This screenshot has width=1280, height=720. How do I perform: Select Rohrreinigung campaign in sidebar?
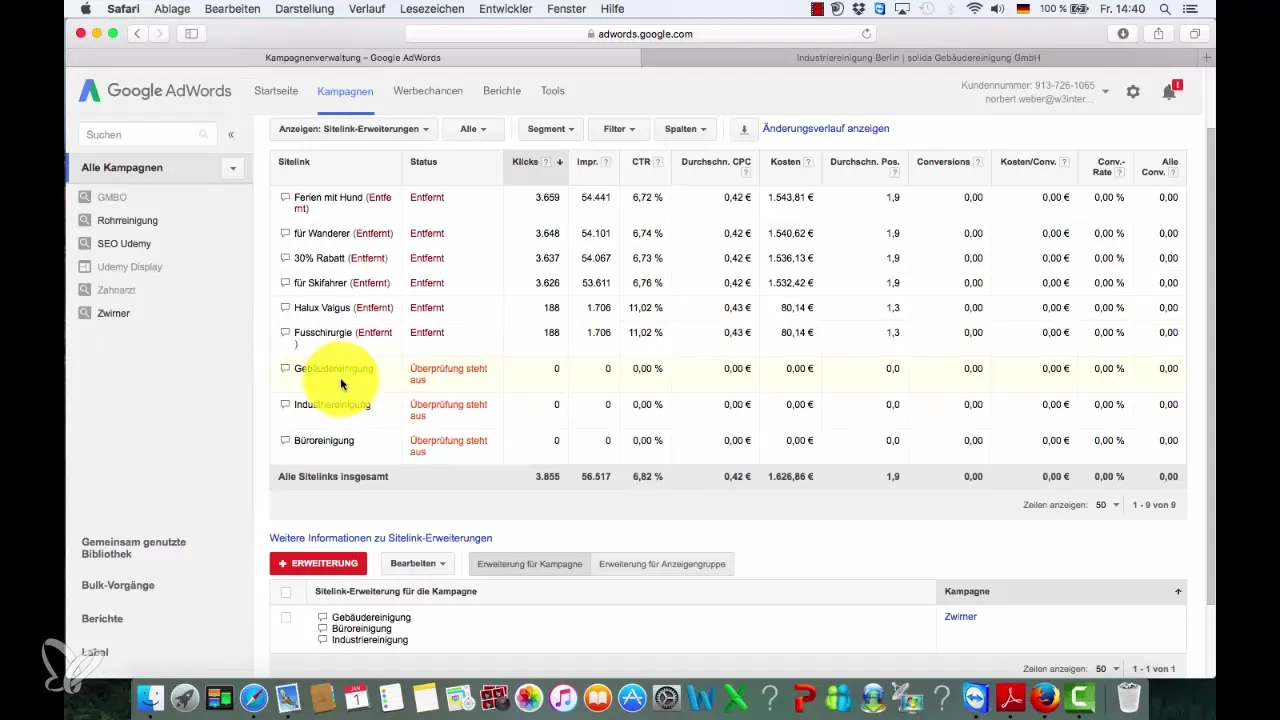click(x=127, y=220)
